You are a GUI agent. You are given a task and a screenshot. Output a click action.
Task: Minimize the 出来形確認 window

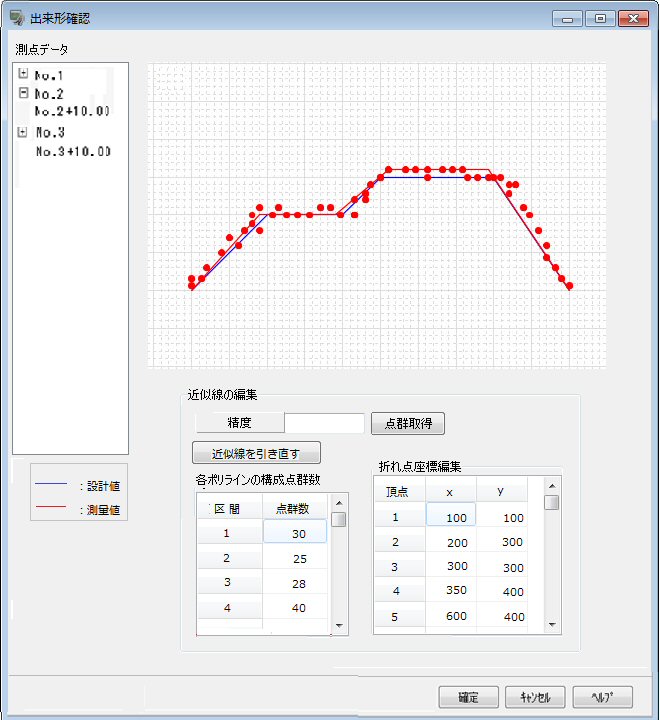coord(568,19)
